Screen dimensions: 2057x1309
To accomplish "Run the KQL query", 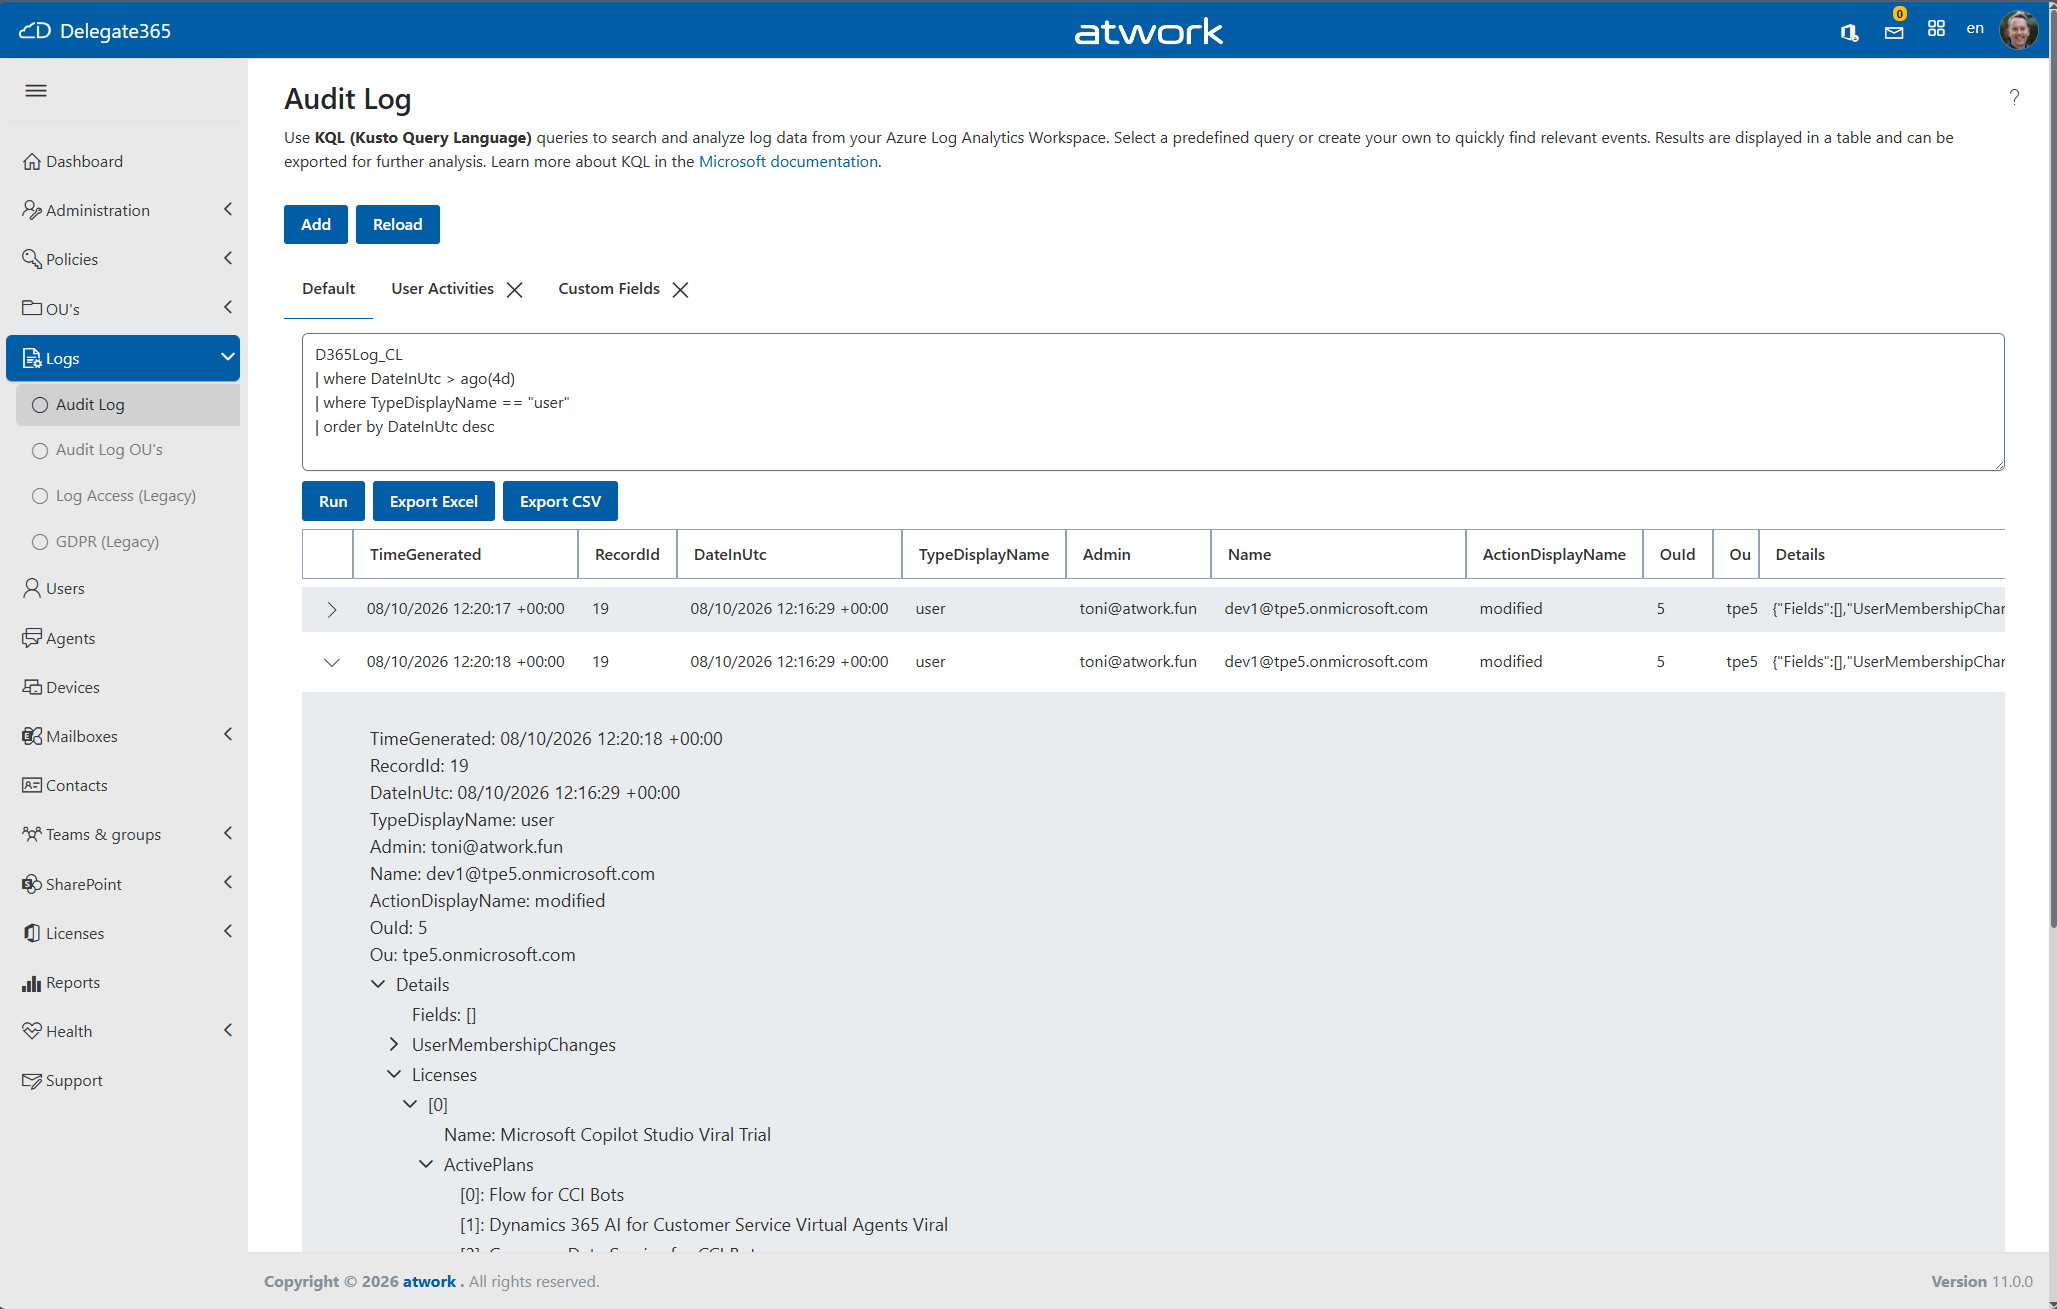I will pyautogui.click(x=333, y=502).
